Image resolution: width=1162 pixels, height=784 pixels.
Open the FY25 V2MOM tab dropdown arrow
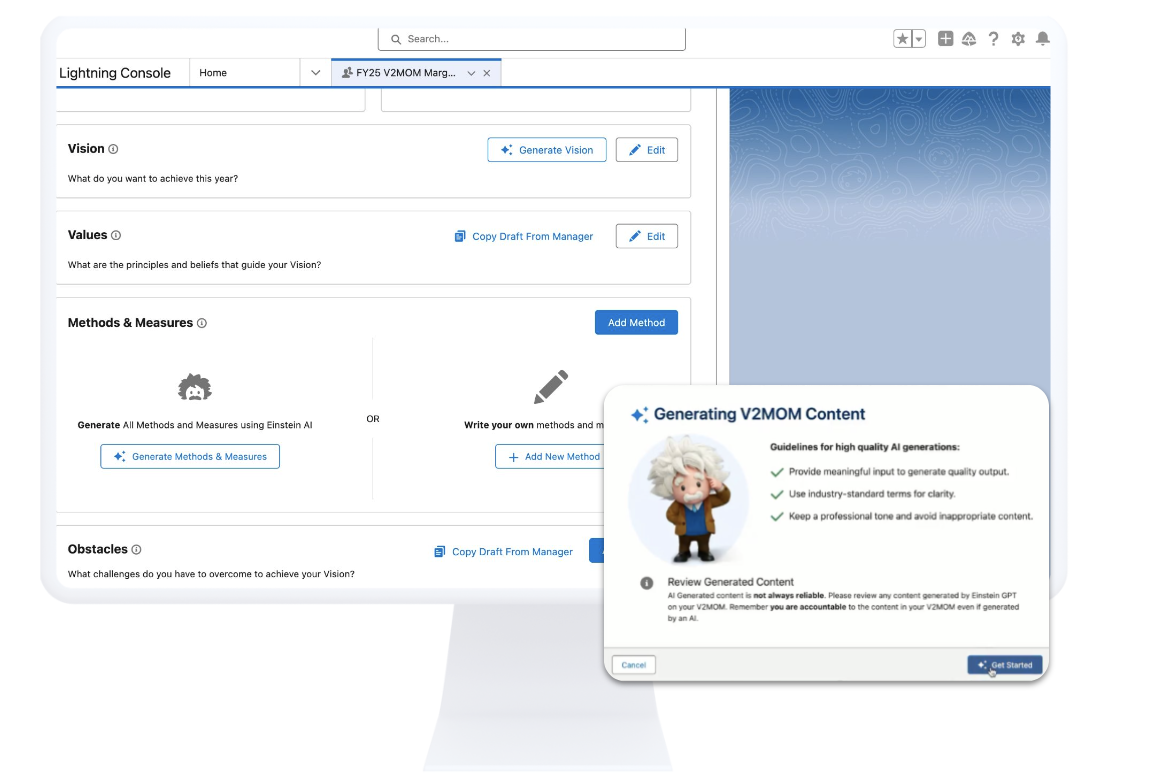[x=471, y=73]
